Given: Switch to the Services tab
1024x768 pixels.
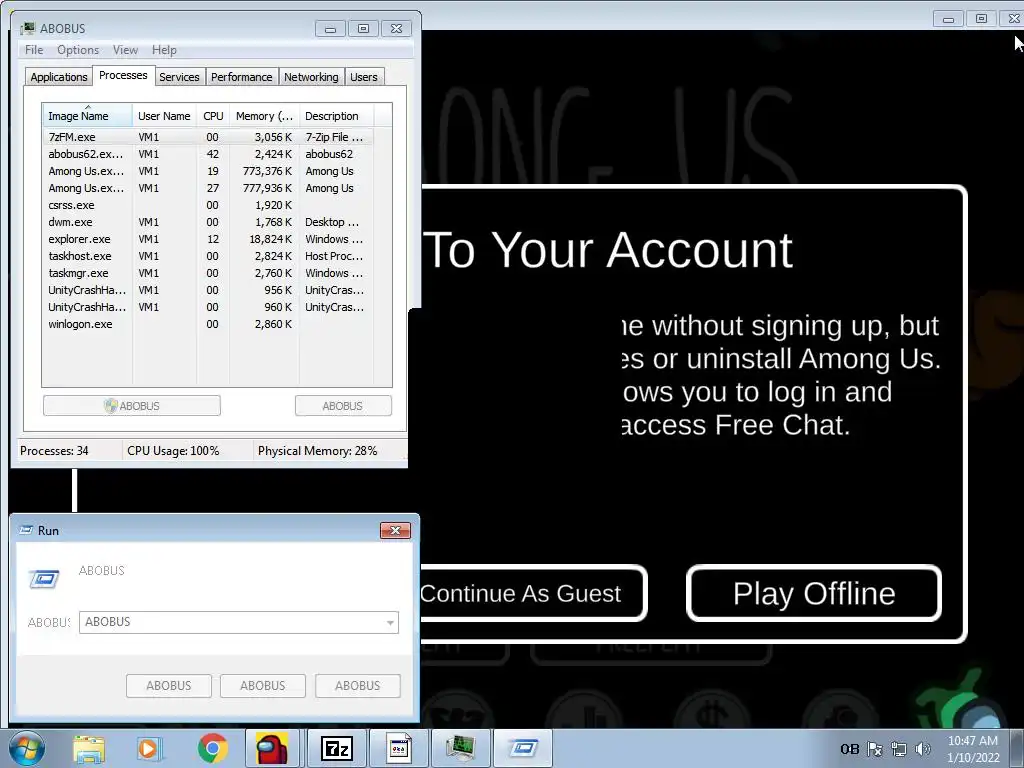Looking at the screenshot, I should [x=179, y=77].
